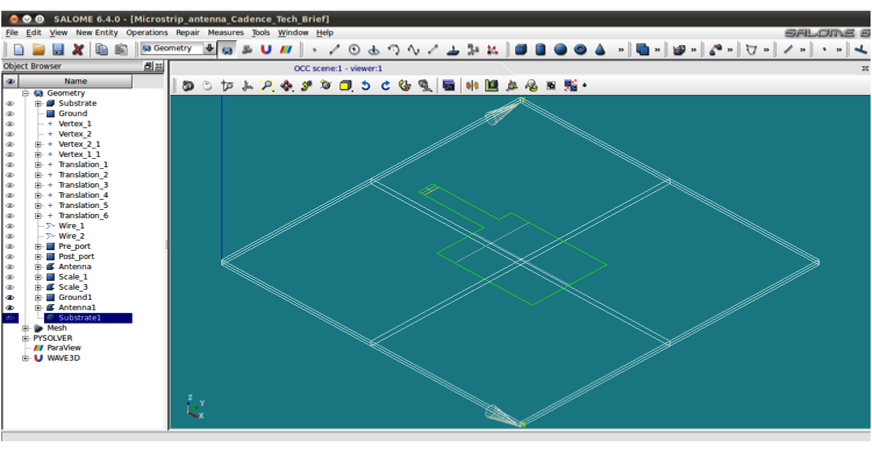Click the red X close study icon
The image size is (872, 452).
[78, 49]
